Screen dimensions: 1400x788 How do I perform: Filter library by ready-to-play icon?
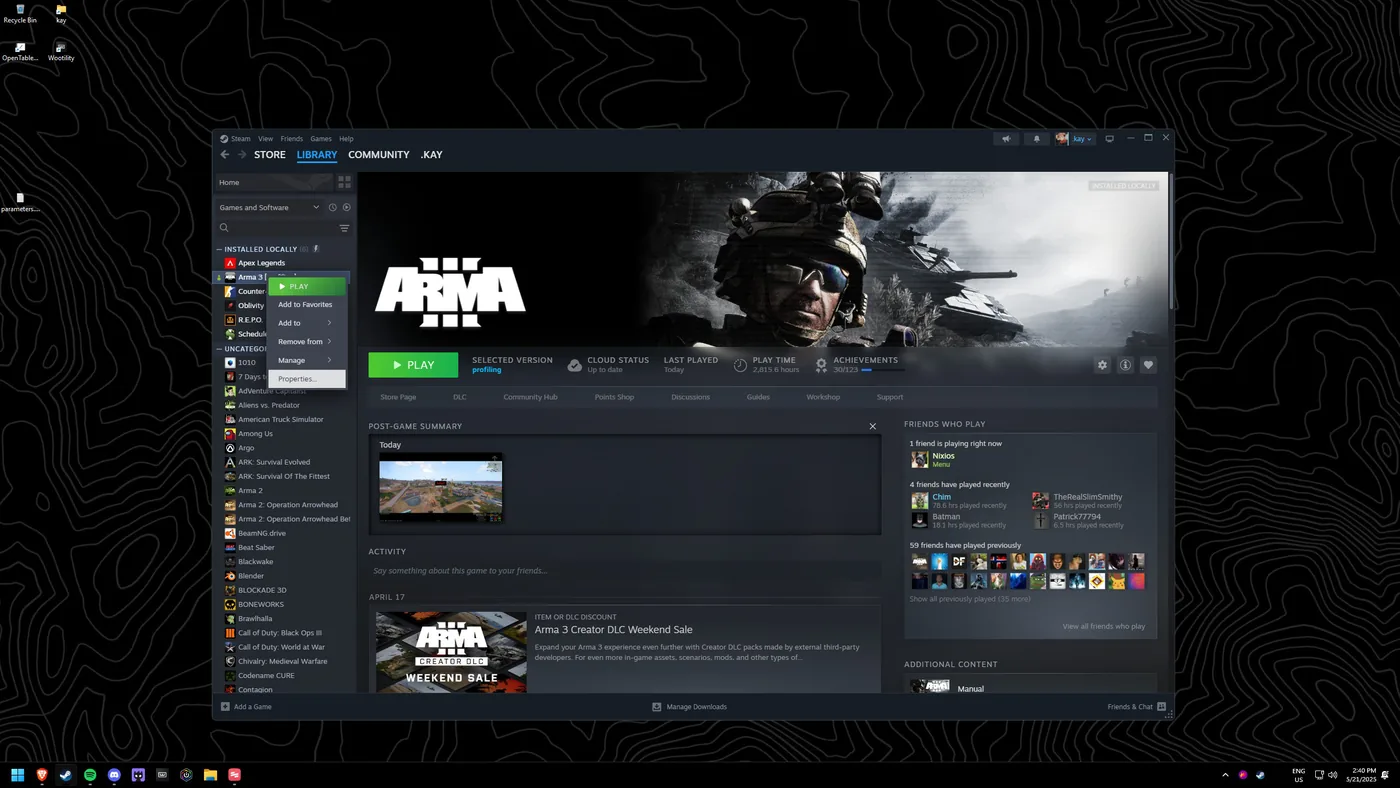pos(347,207)
